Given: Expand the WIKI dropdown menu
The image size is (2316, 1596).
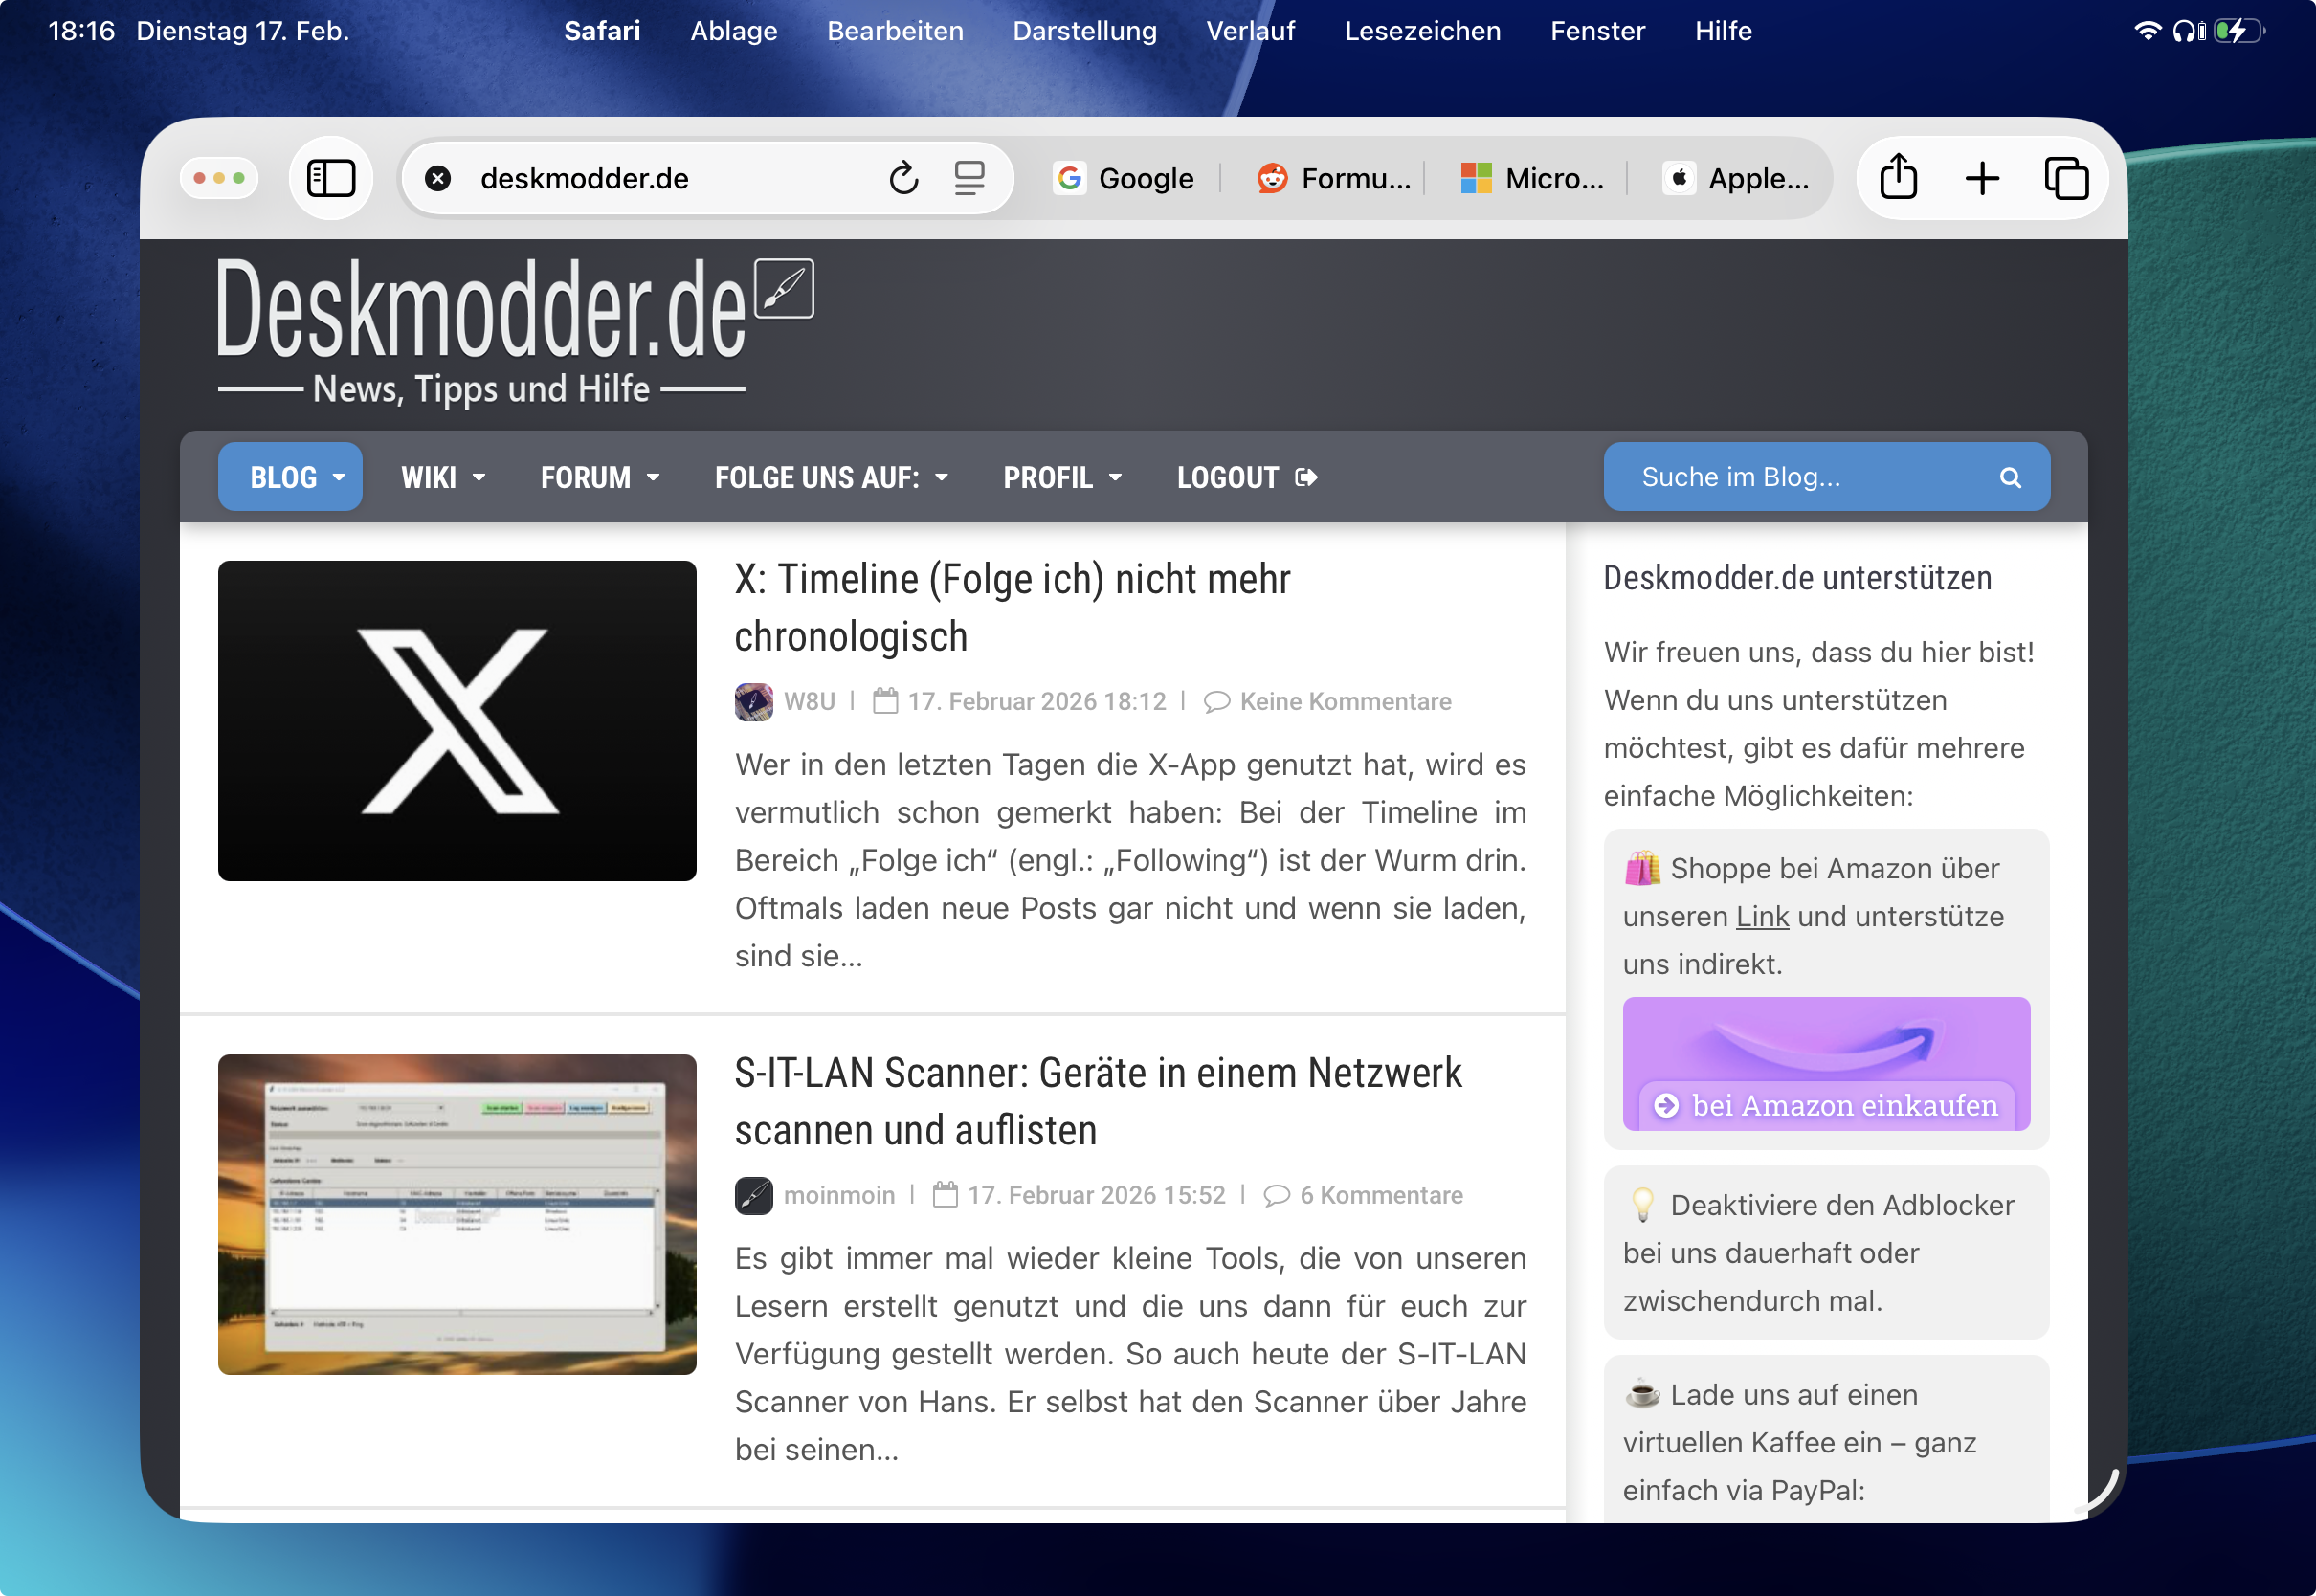Looking at the screenshot, I should tap(443, 478).
